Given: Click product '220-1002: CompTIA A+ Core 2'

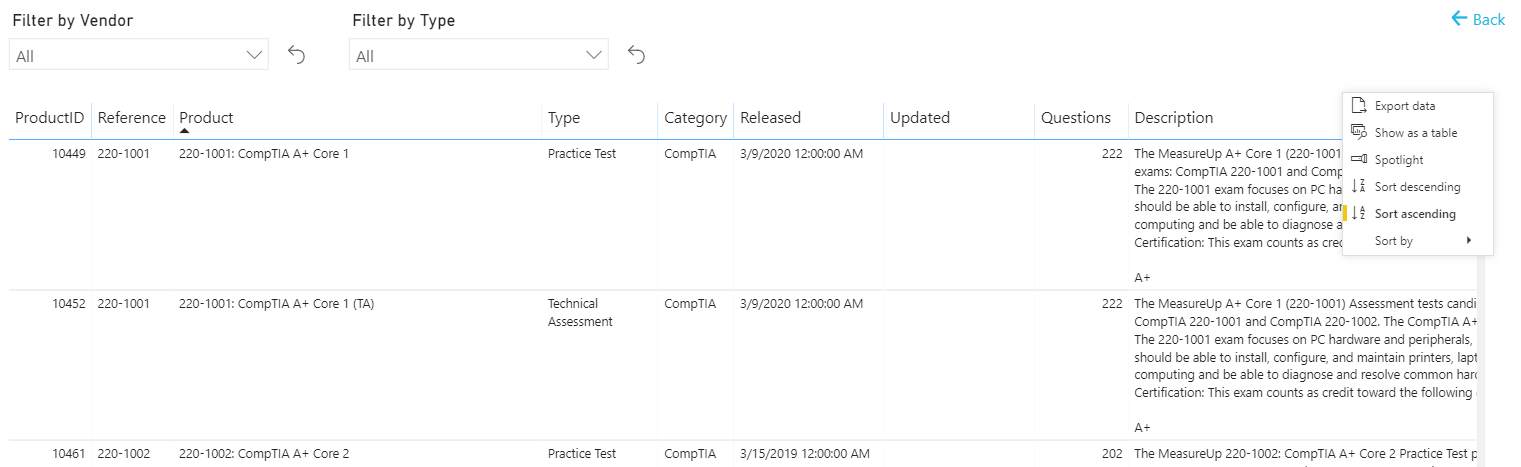Looking at the screenshot, I should [264, 454].
